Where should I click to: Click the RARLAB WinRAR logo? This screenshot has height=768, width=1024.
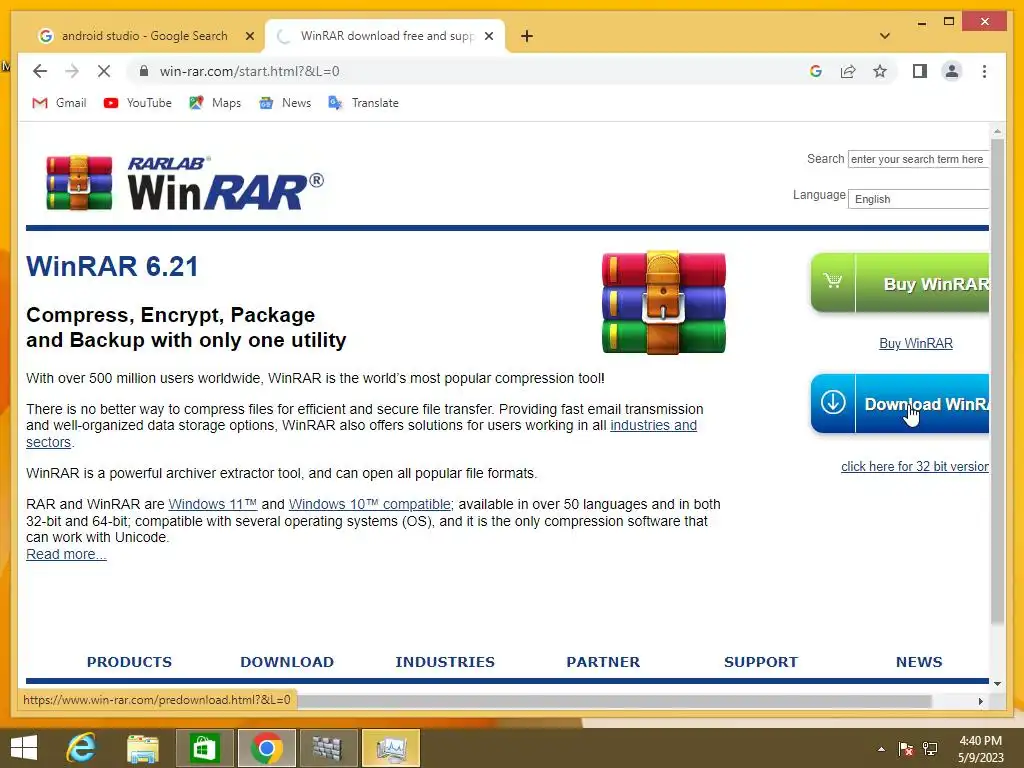[185, 183]
